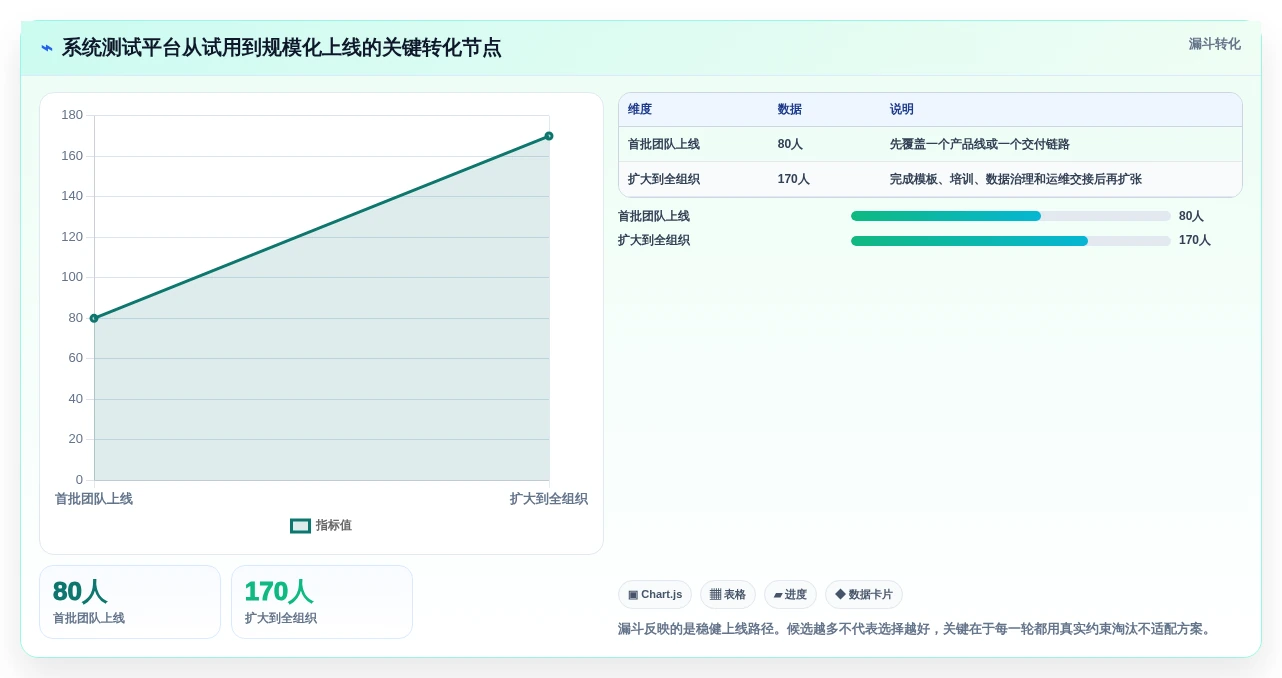Click the 数据卡片 chip

tap(864, 595)
